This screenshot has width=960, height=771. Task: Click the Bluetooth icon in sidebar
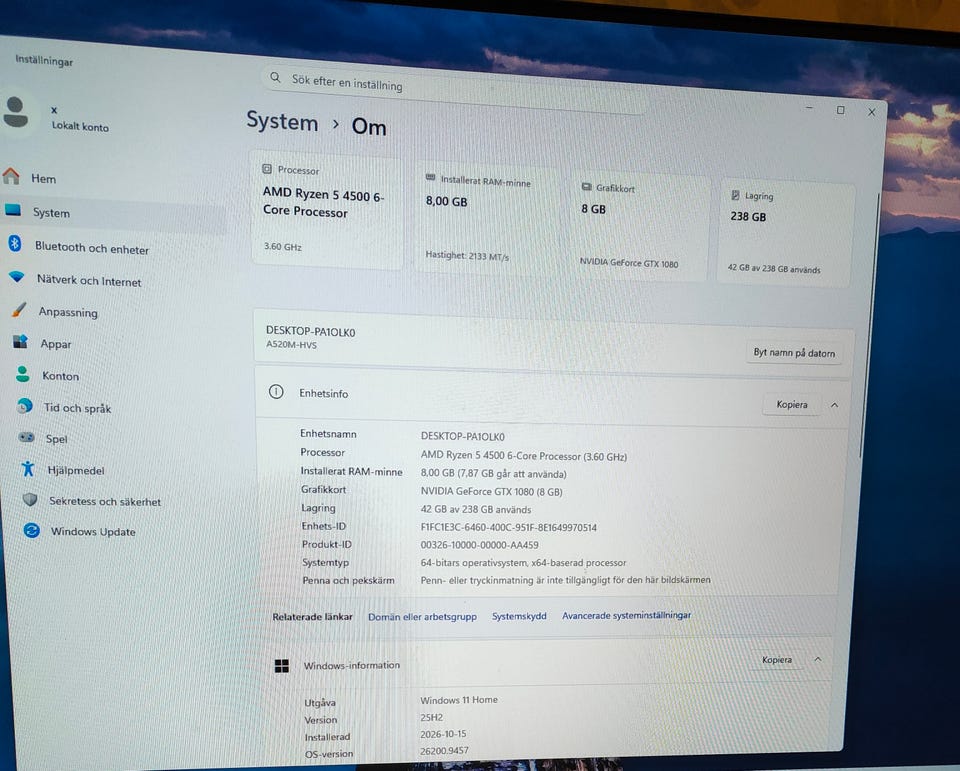click(x=15, y=244)
